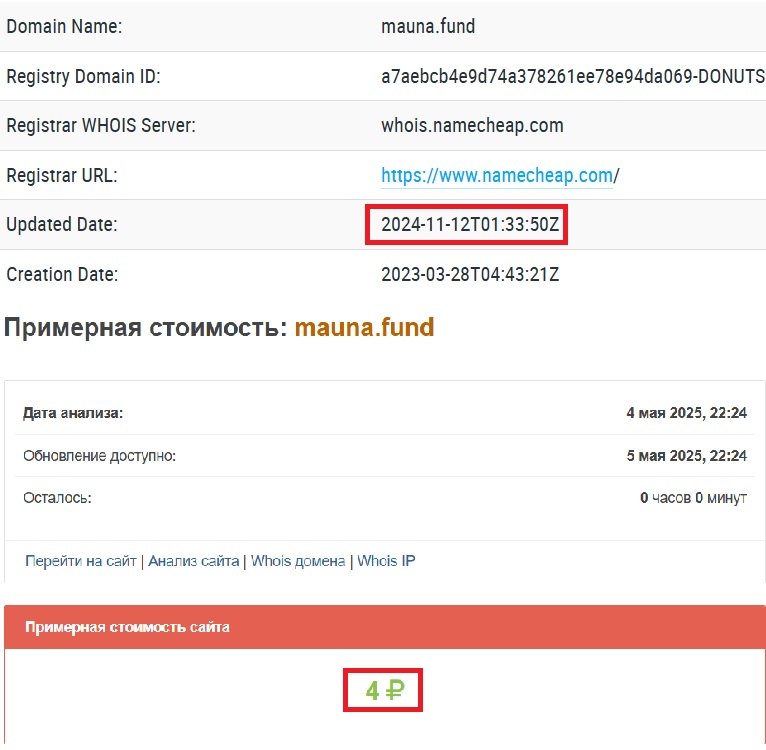Viewport: 766px width, 750px height.
Task: Click the green 4 ₽ site value
Action: tap(383, 690)
